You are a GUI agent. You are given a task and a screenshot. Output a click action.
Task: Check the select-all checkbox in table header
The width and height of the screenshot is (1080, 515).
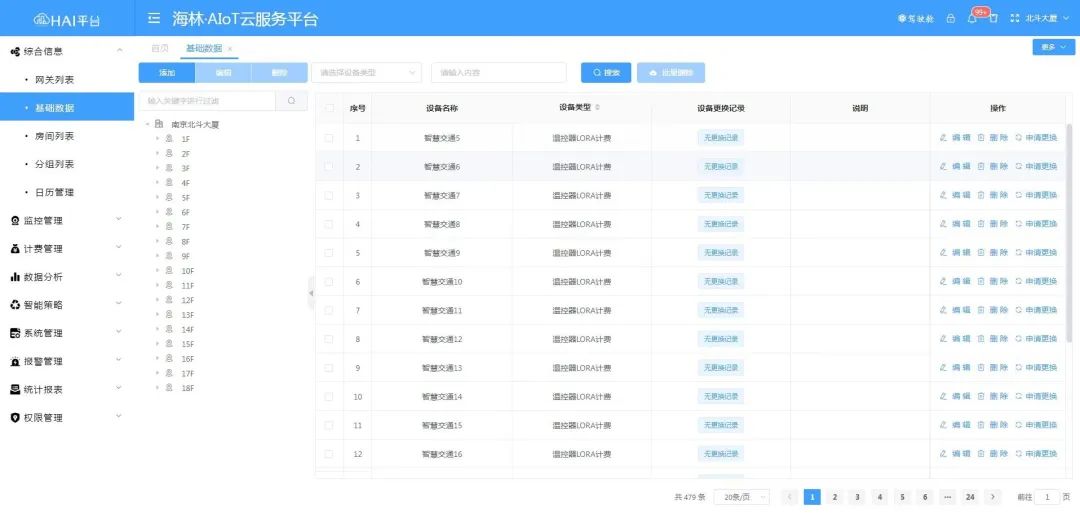tap(328, 108)
